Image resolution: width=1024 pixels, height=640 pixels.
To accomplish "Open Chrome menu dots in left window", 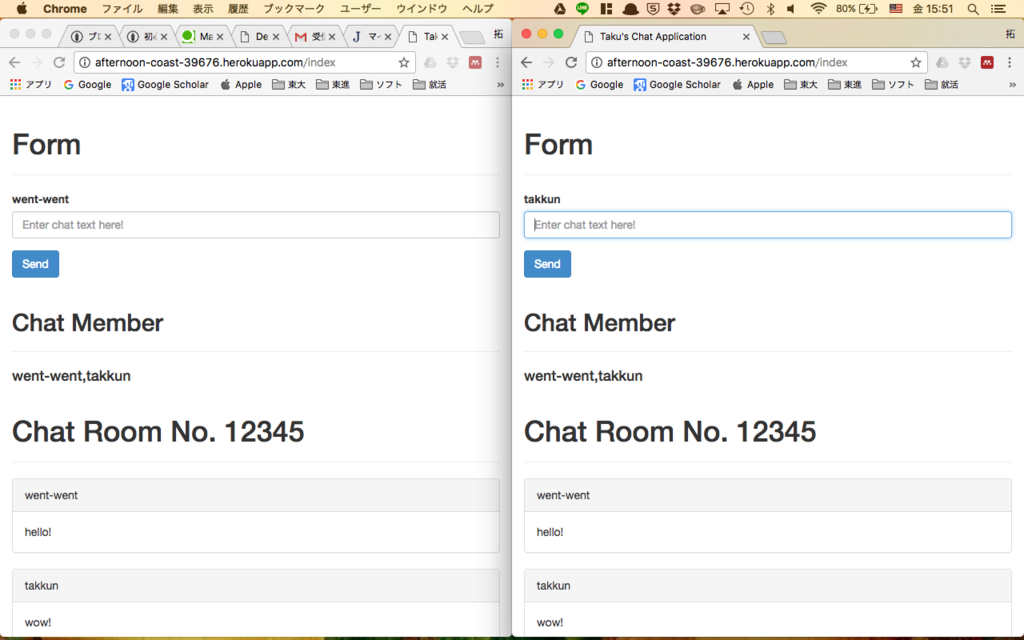I will click(x=497, y=62).
